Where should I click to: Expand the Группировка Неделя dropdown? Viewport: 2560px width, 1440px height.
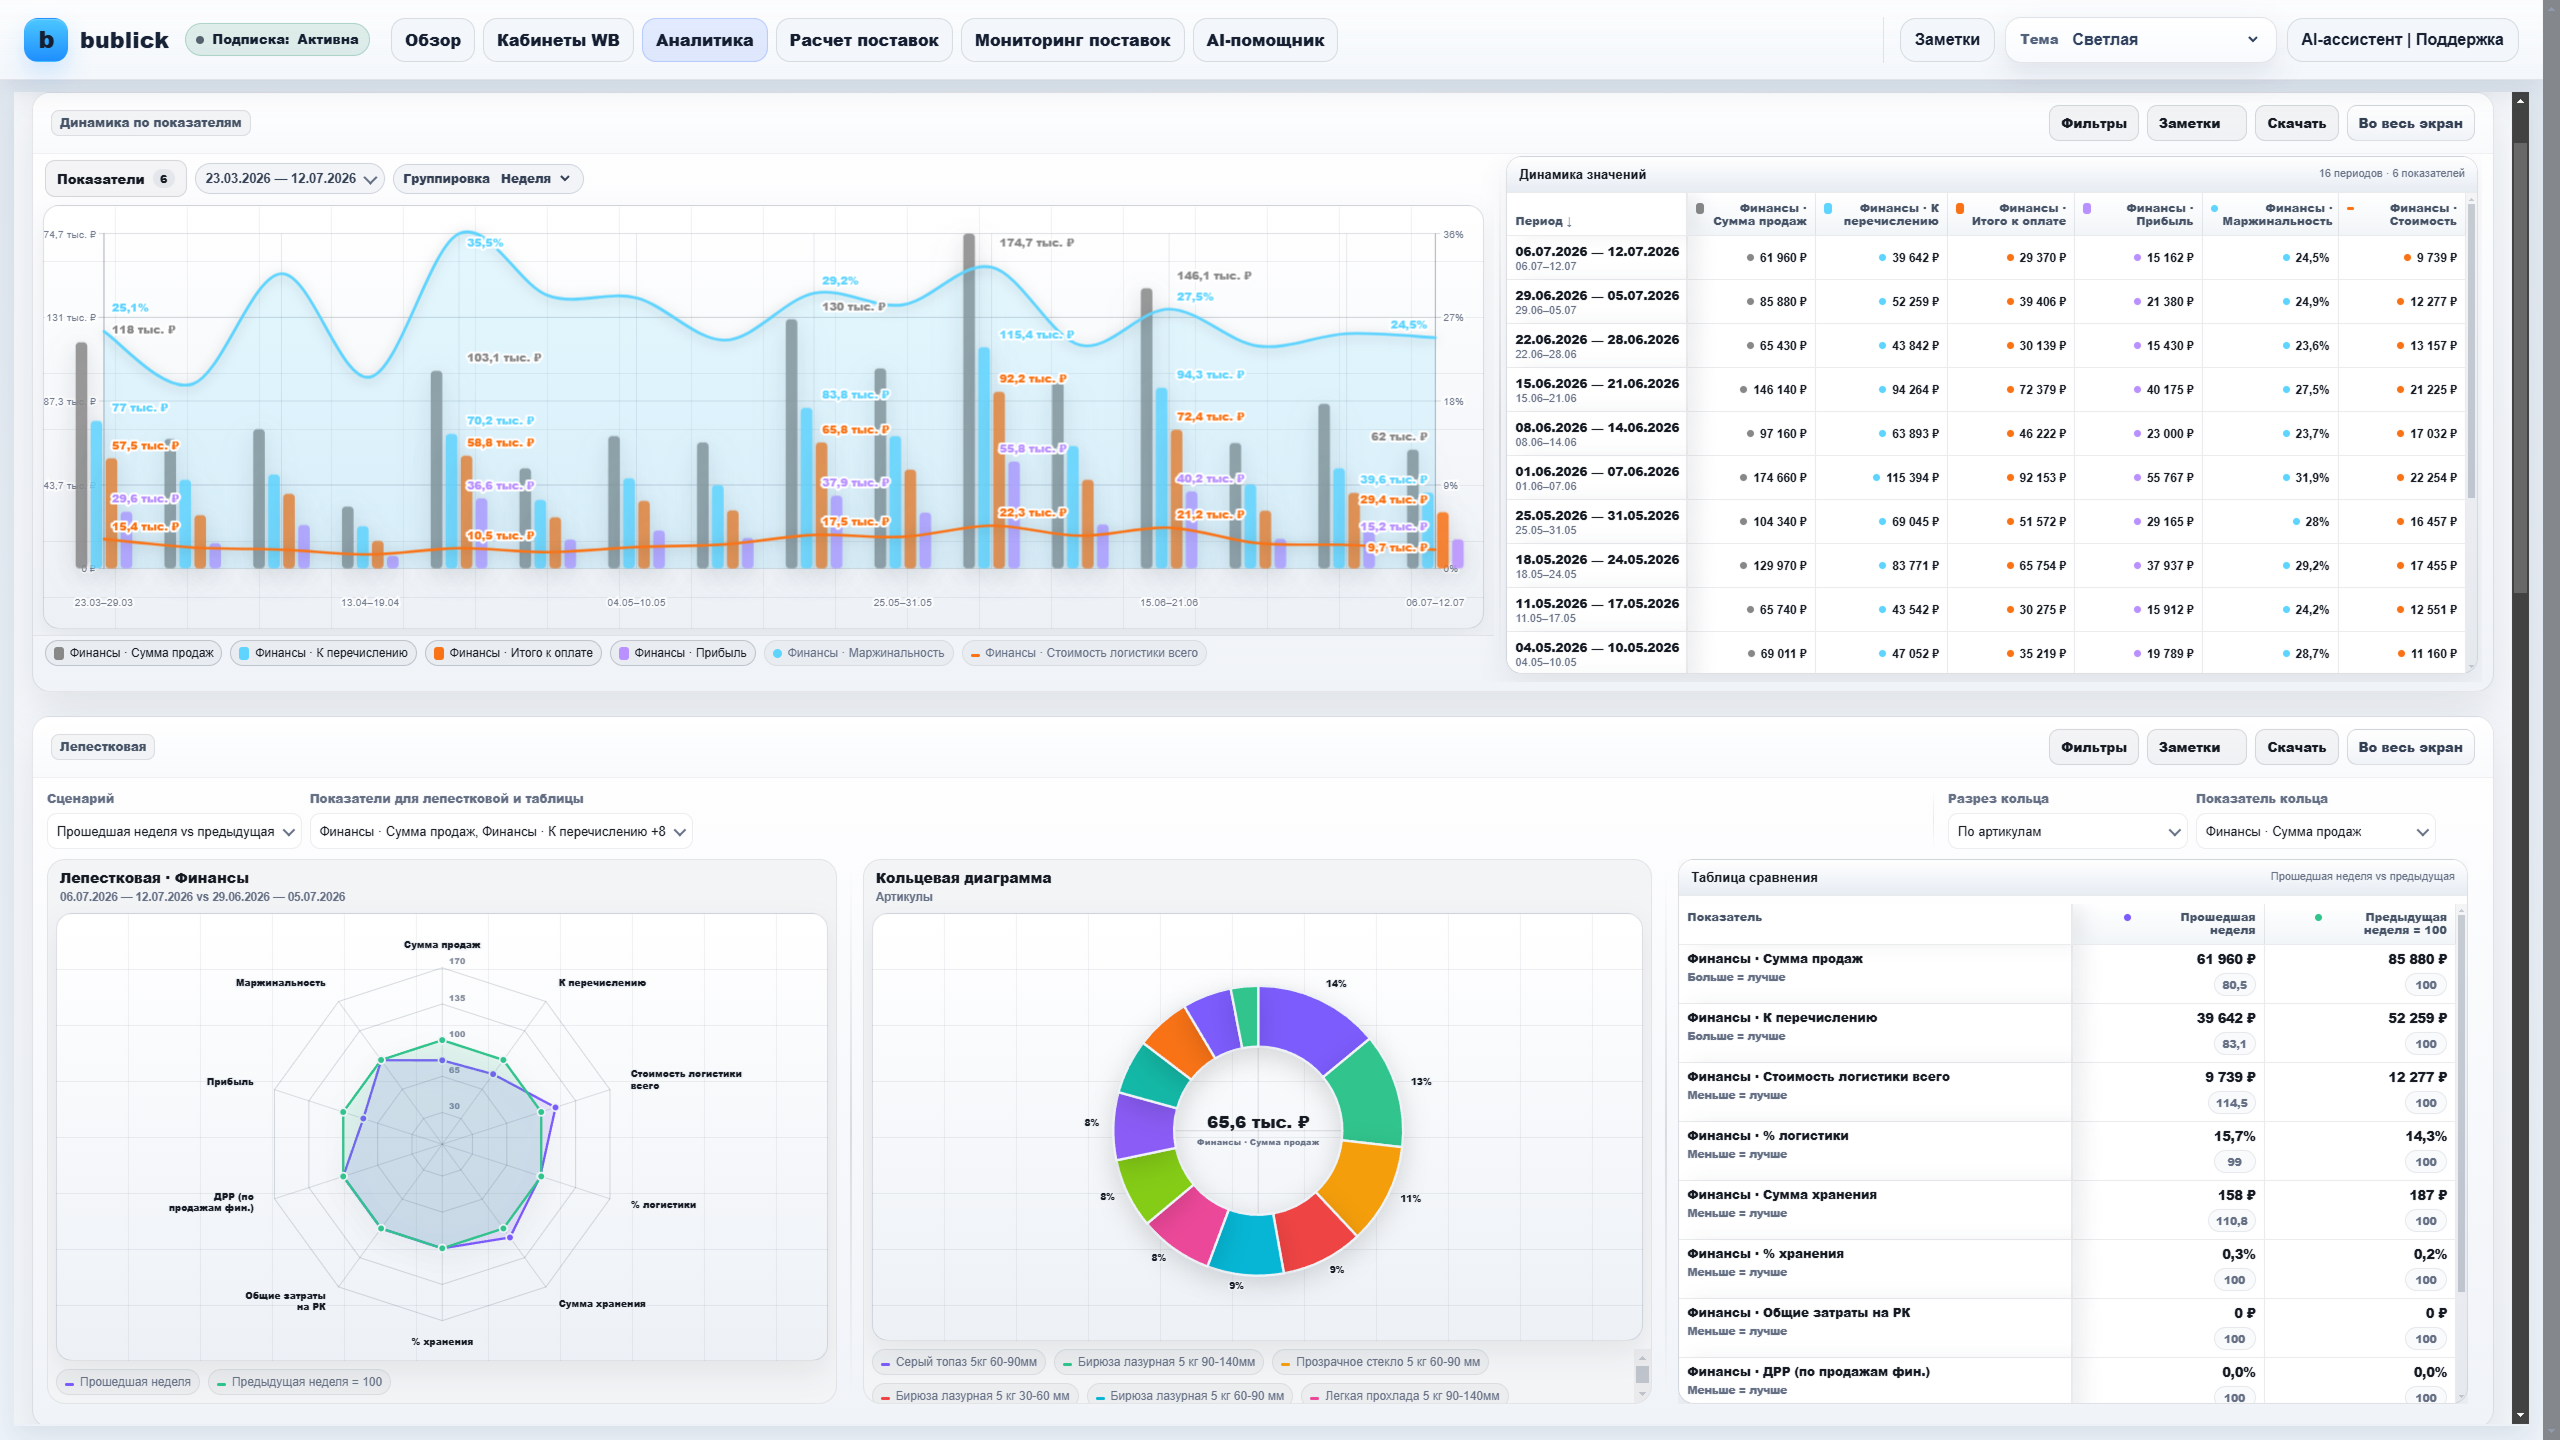coord(488,179)
